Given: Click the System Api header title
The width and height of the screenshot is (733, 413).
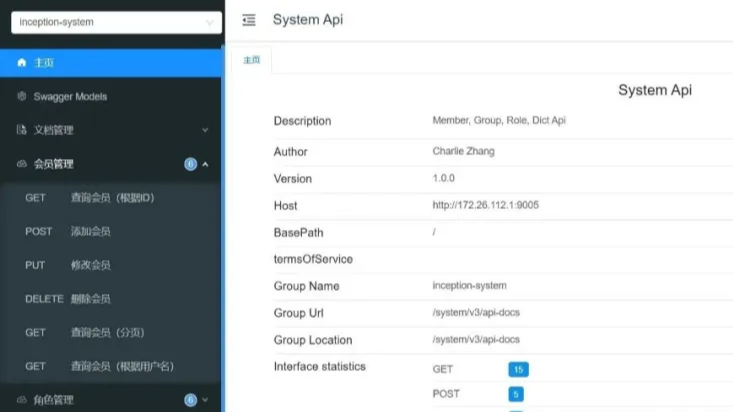Looking at the screenshot, I should [308, 20].
